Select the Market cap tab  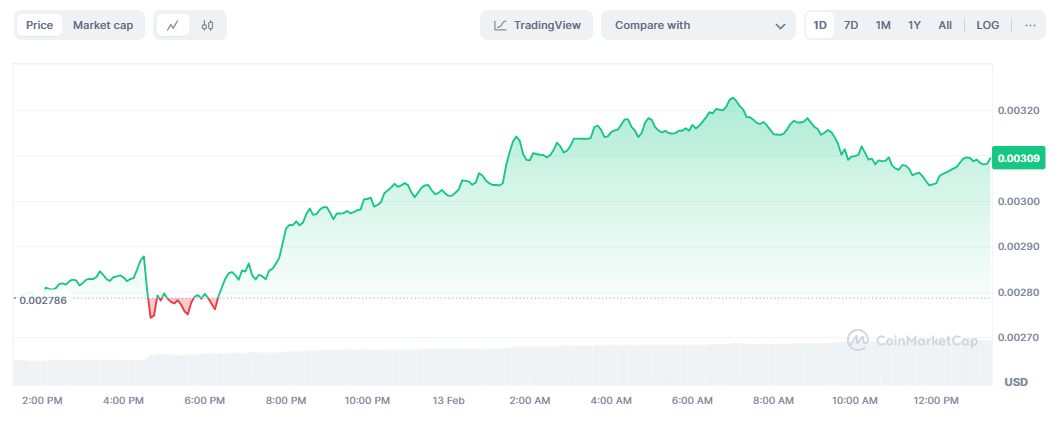pos(103,26)
